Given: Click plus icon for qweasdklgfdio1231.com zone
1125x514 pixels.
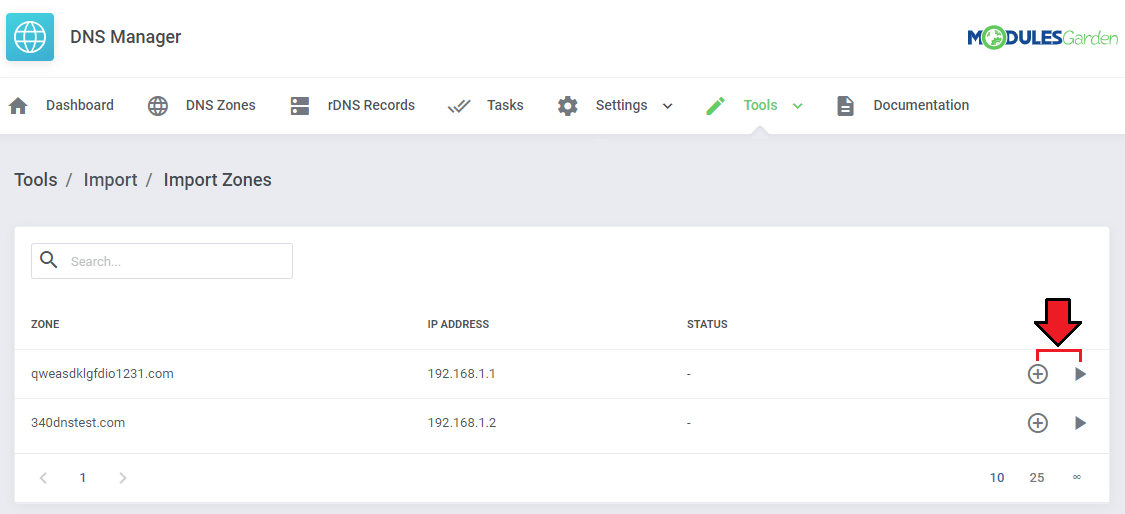Looking at the screenshot, I should 1037,374.
